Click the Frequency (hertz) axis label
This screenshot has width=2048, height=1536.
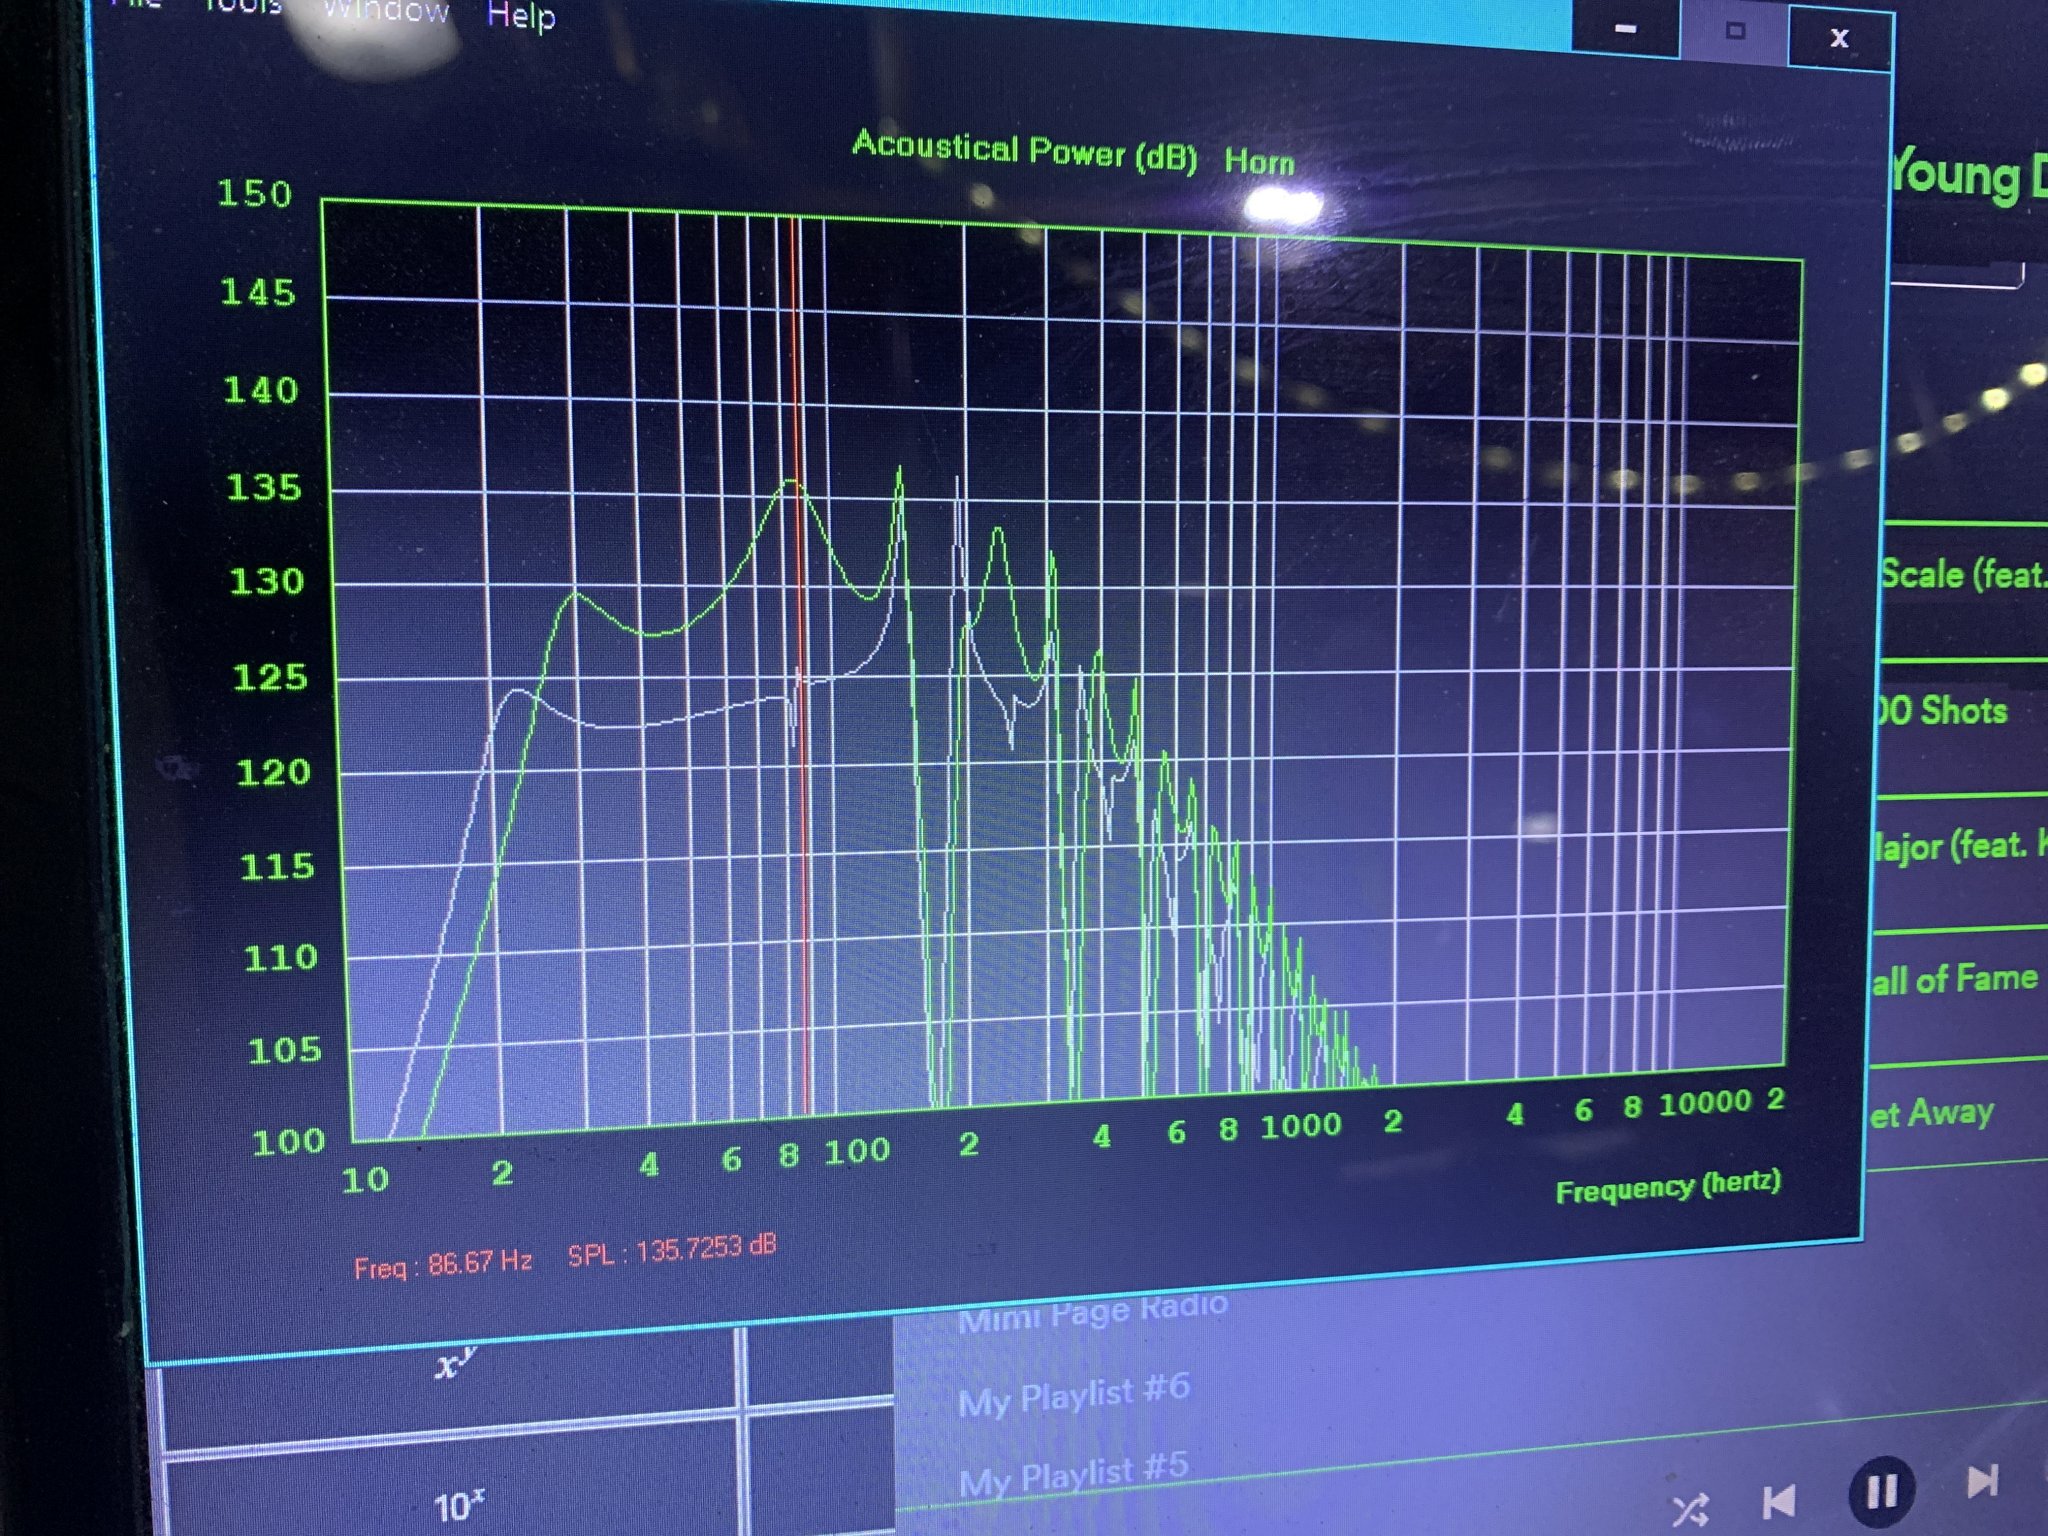(1668, 1187)
